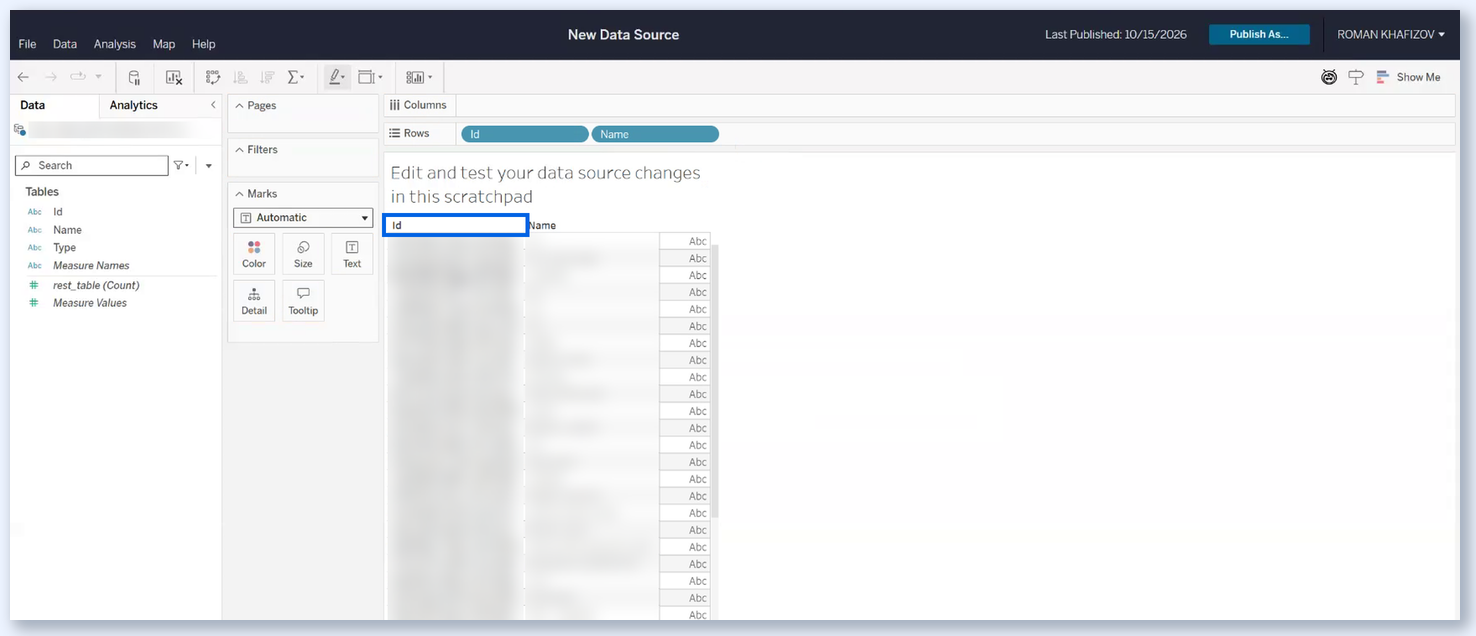The width and height of the screenshot is (1476, 636).
Task: Click the Abc type icon beside Type field
Action: [35, 248]
